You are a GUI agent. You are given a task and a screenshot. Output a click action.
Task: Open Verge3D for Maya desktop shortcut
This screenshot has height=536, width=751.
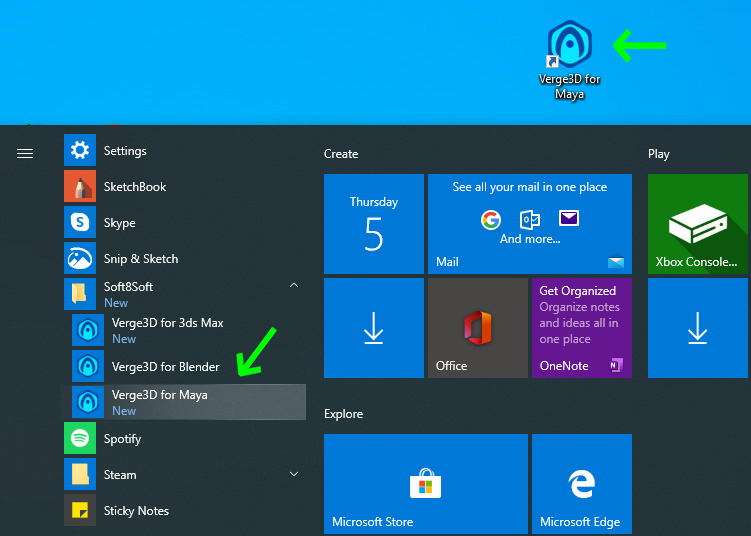click(x=569, y=60)
